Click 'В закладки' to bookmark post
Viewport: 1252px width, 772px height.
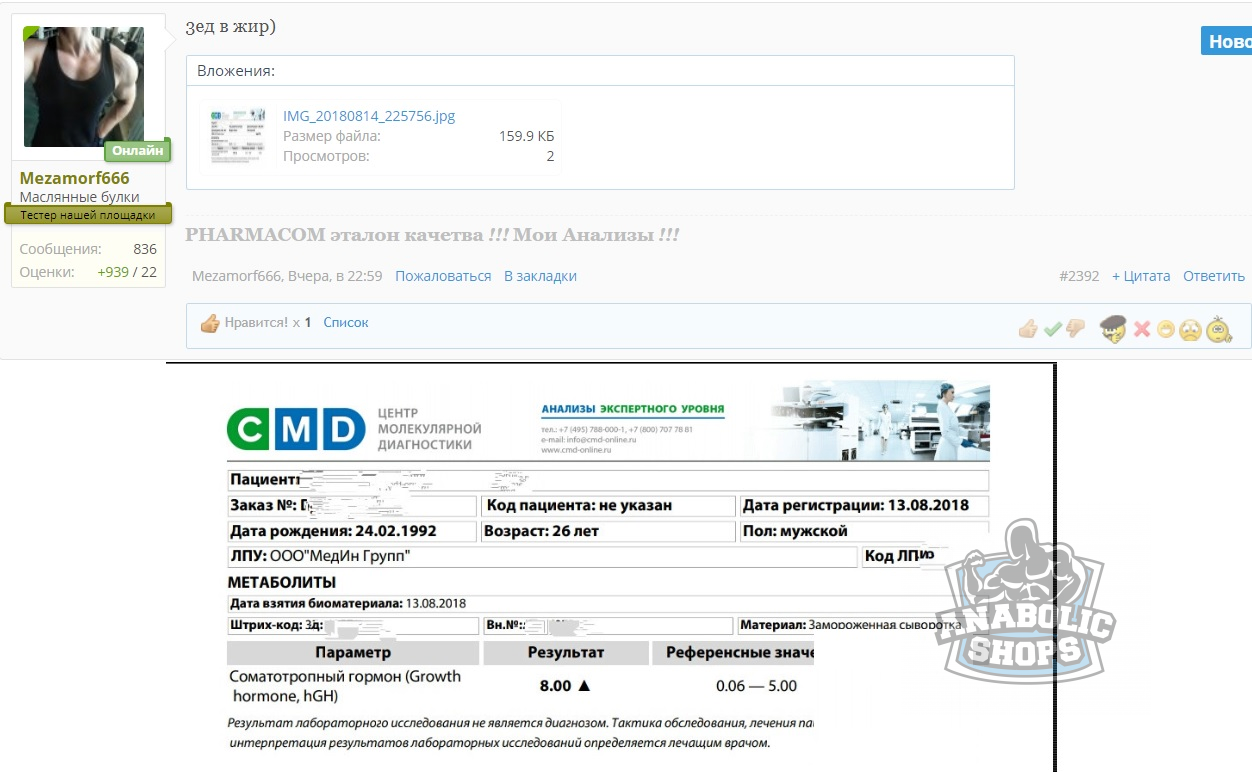point(540,276)
